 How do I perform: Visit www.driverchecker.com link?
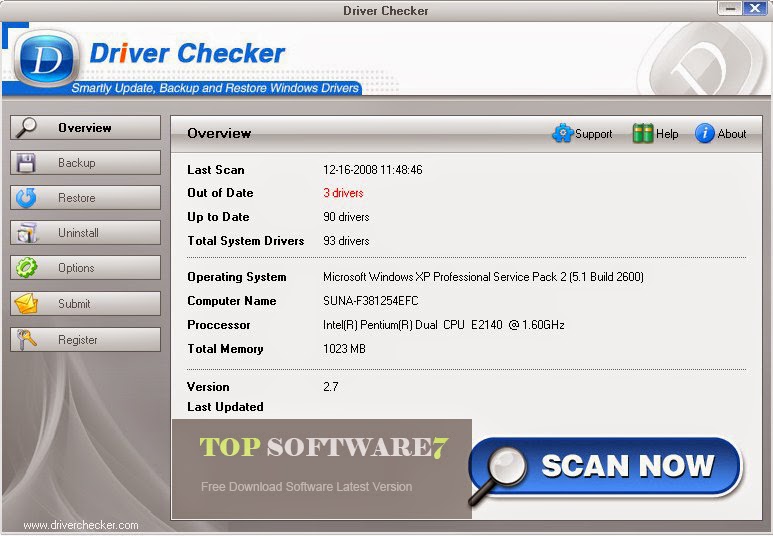81,525
